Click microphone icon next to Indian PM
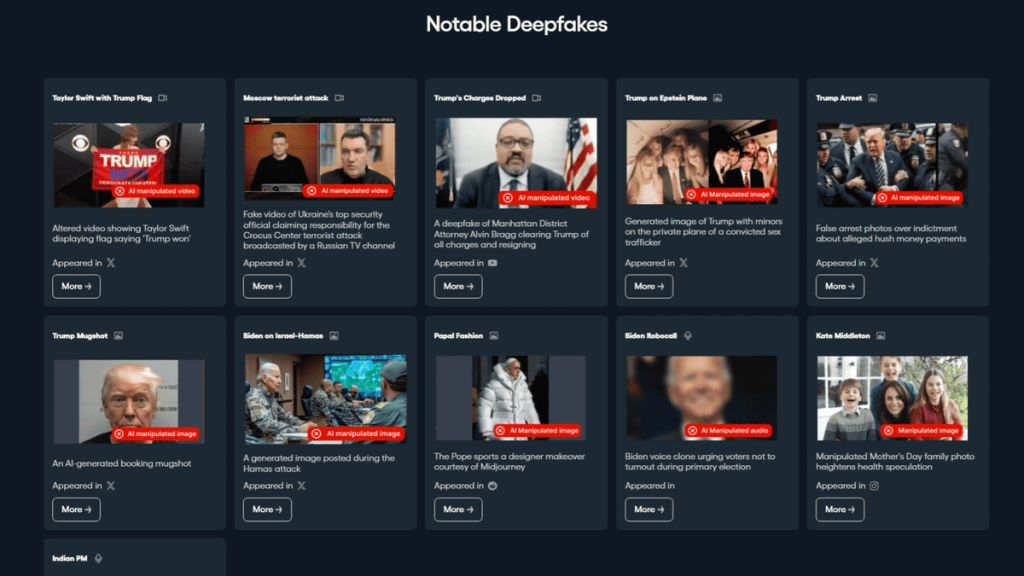1024x576 pixels. pyautogui.click(x=98, y=558)
